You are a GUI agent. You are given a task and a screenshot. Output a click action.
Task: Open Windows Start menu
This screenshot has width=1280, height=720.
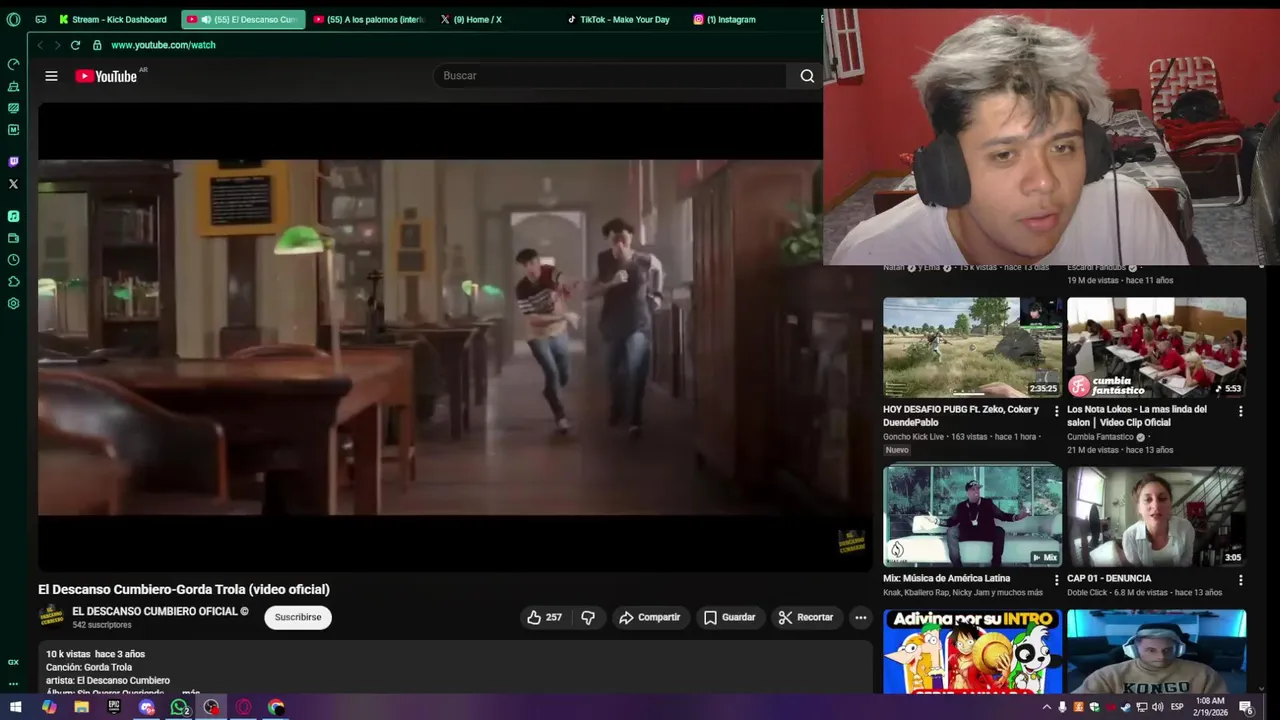coord(15,707)
